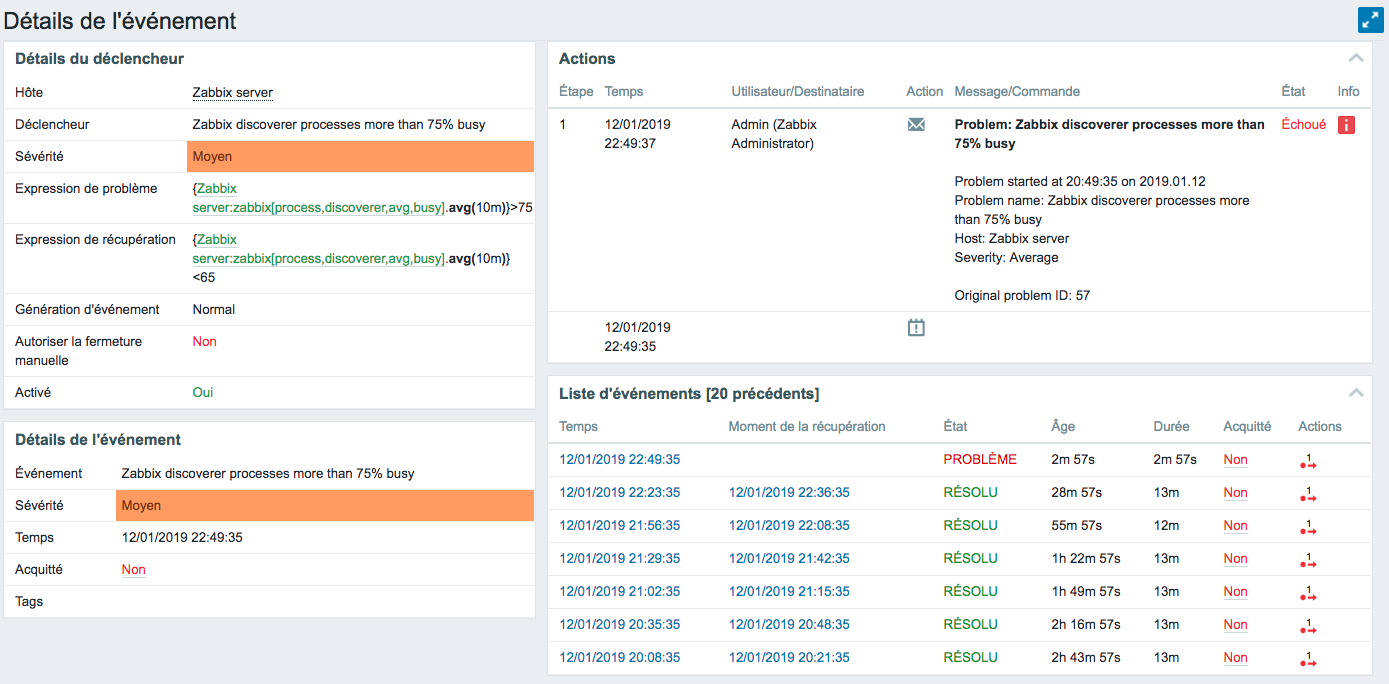This screenshot has height=684, width=1389.
Task: Open the Zabbix server host link
Action: click(232, 93)
